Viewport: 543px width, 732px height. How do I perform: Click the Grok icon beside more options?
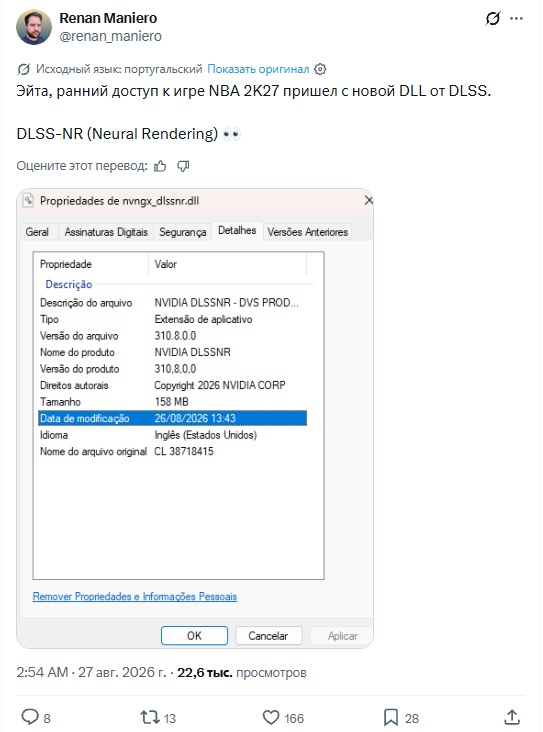(493, 19)
